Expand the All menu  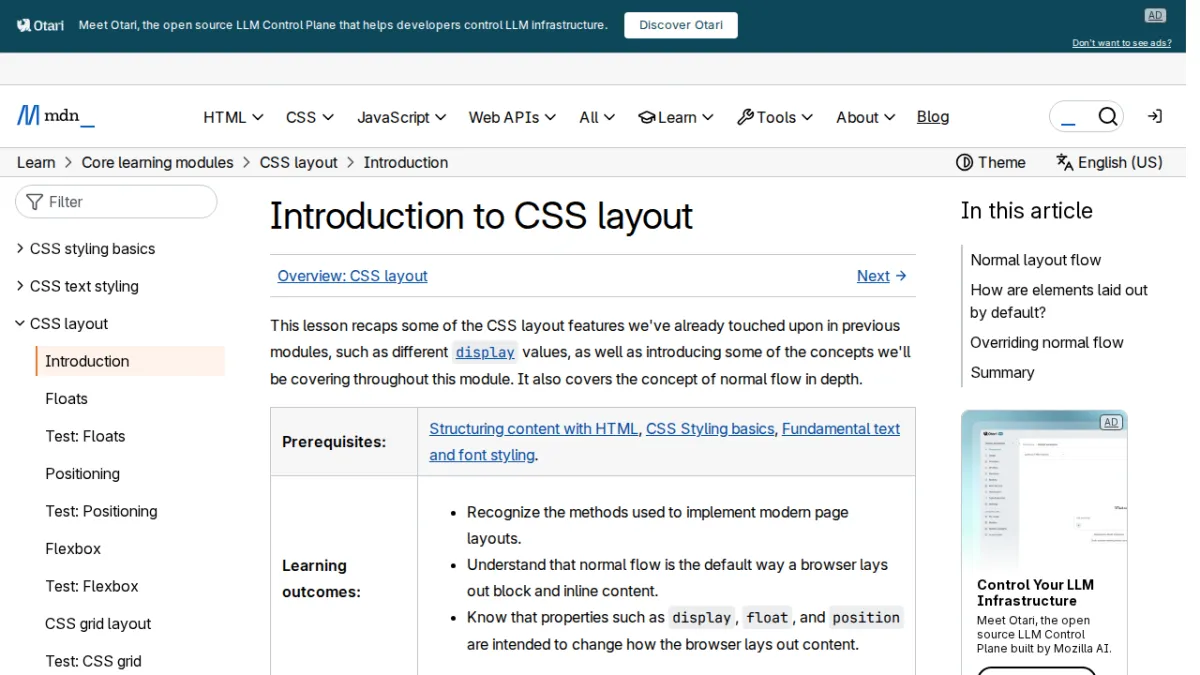tap(597, 117)
